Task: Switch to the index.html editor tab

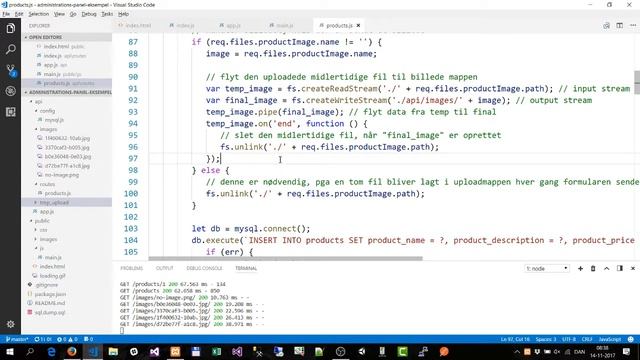Action: coord(137,25)
